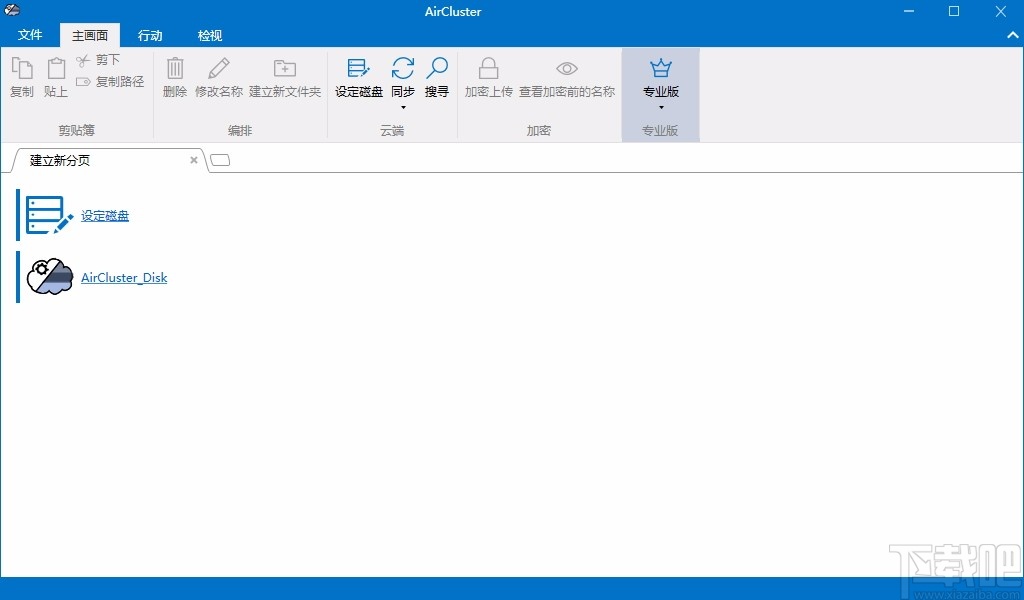Click the 设定磁盘 link in the main panel
Screen dimensions: 1024x600
click(x=105, y=215)
